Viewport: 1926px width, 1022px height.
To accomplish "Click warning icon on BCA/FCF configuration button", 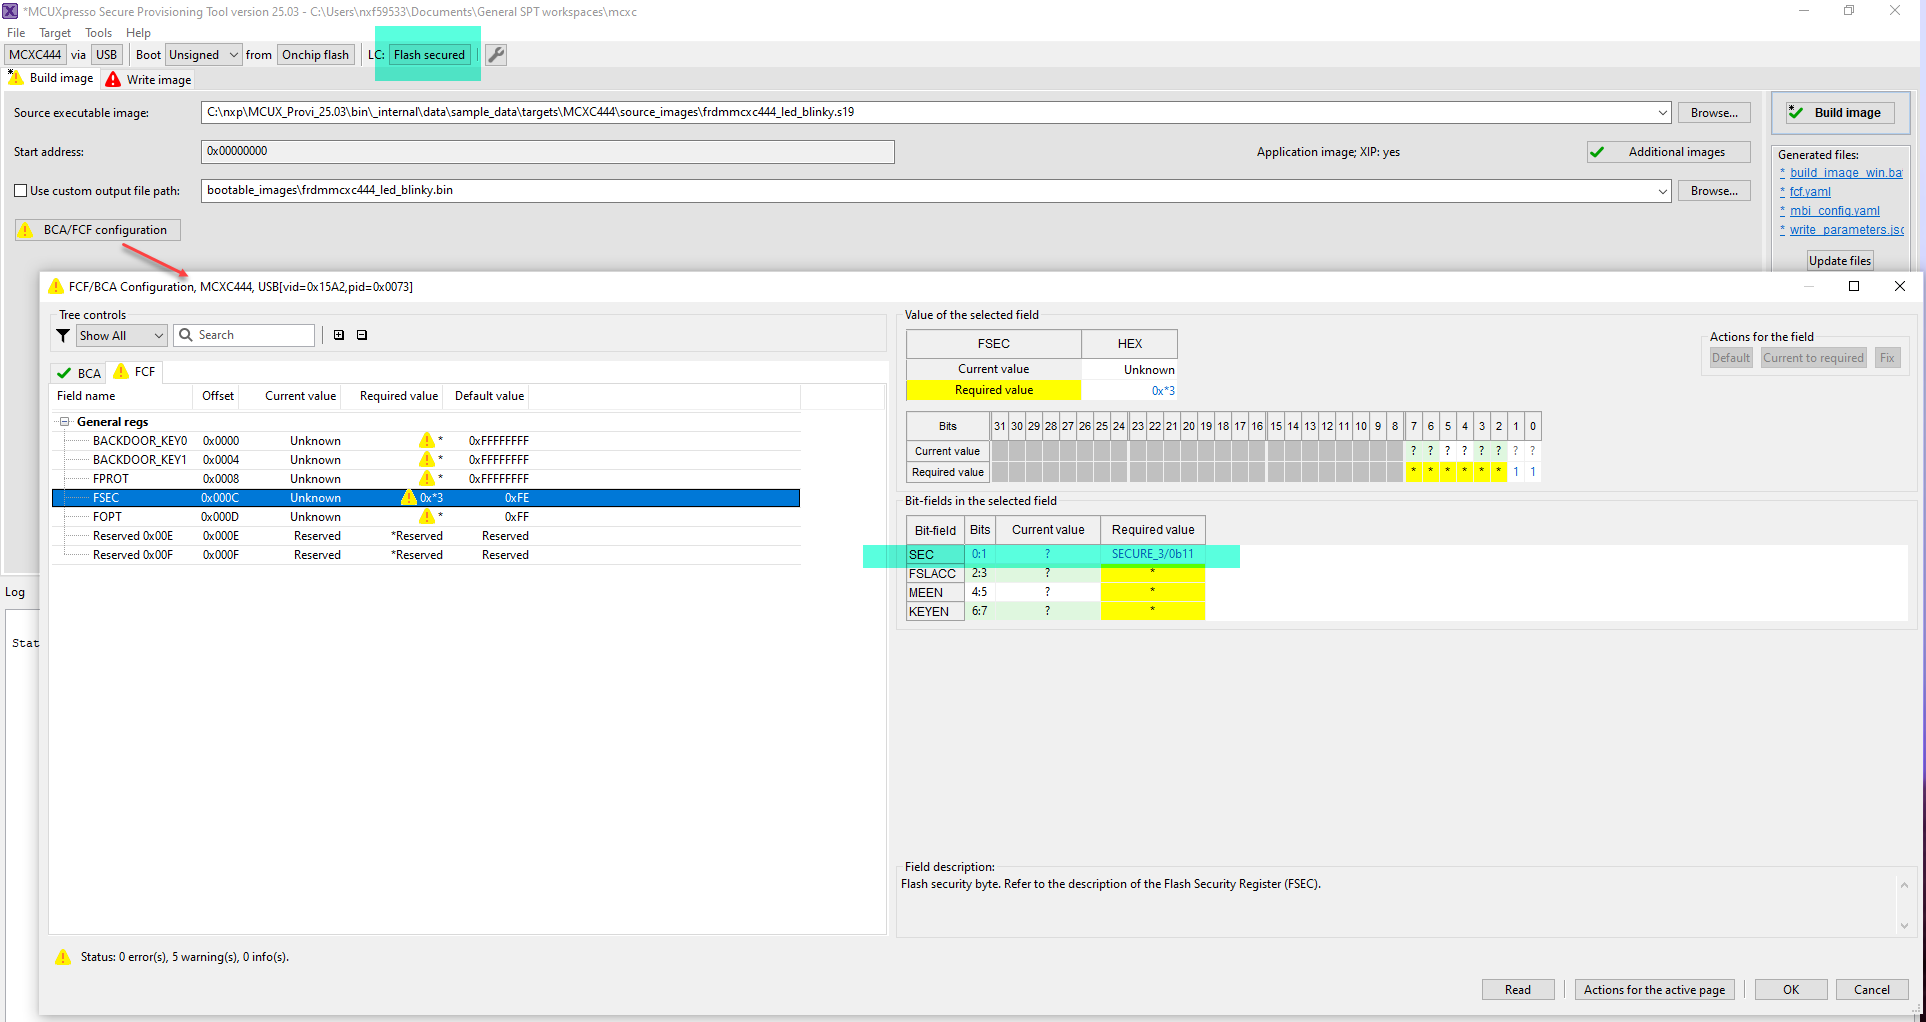I will tap(26, 230).
